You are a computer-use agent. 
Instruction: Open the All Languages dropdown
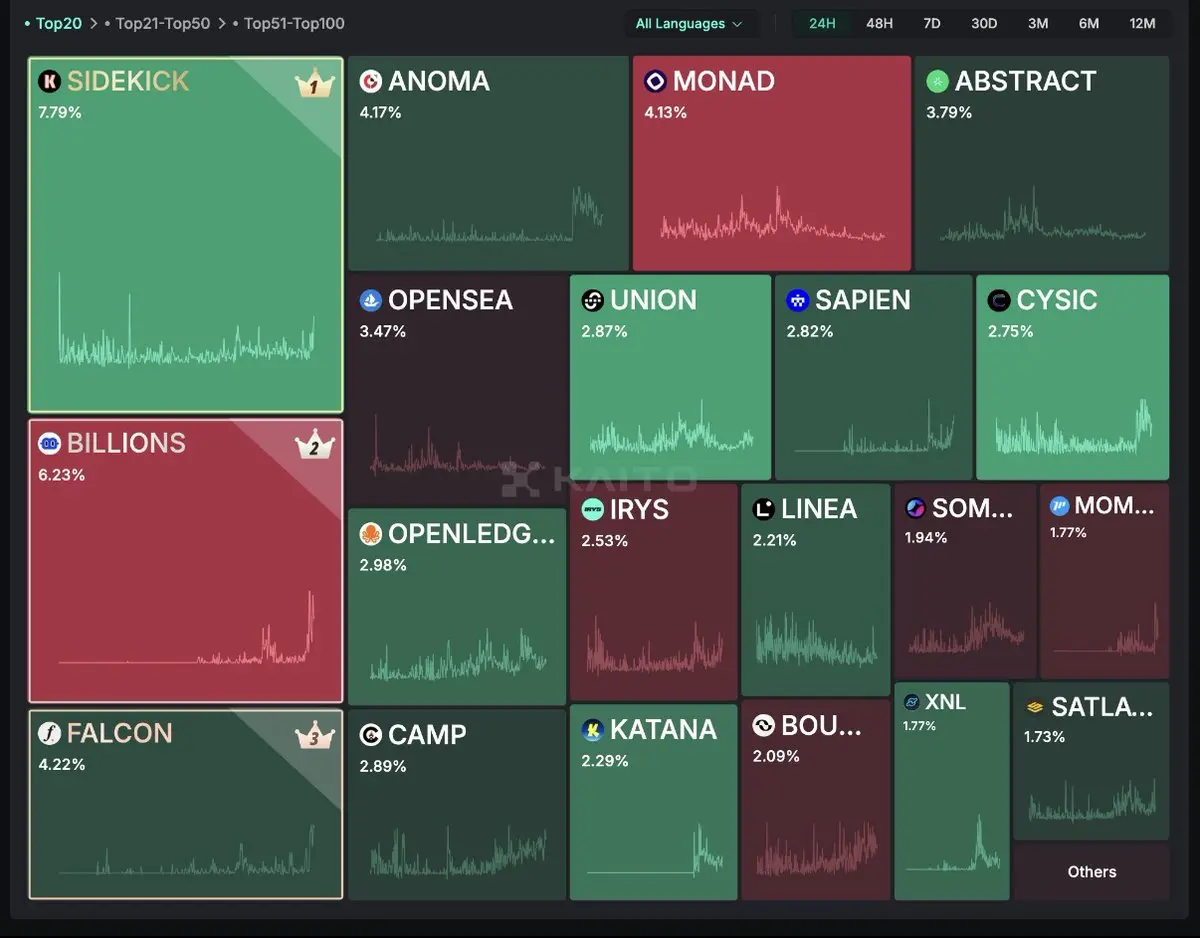point(690,24)
